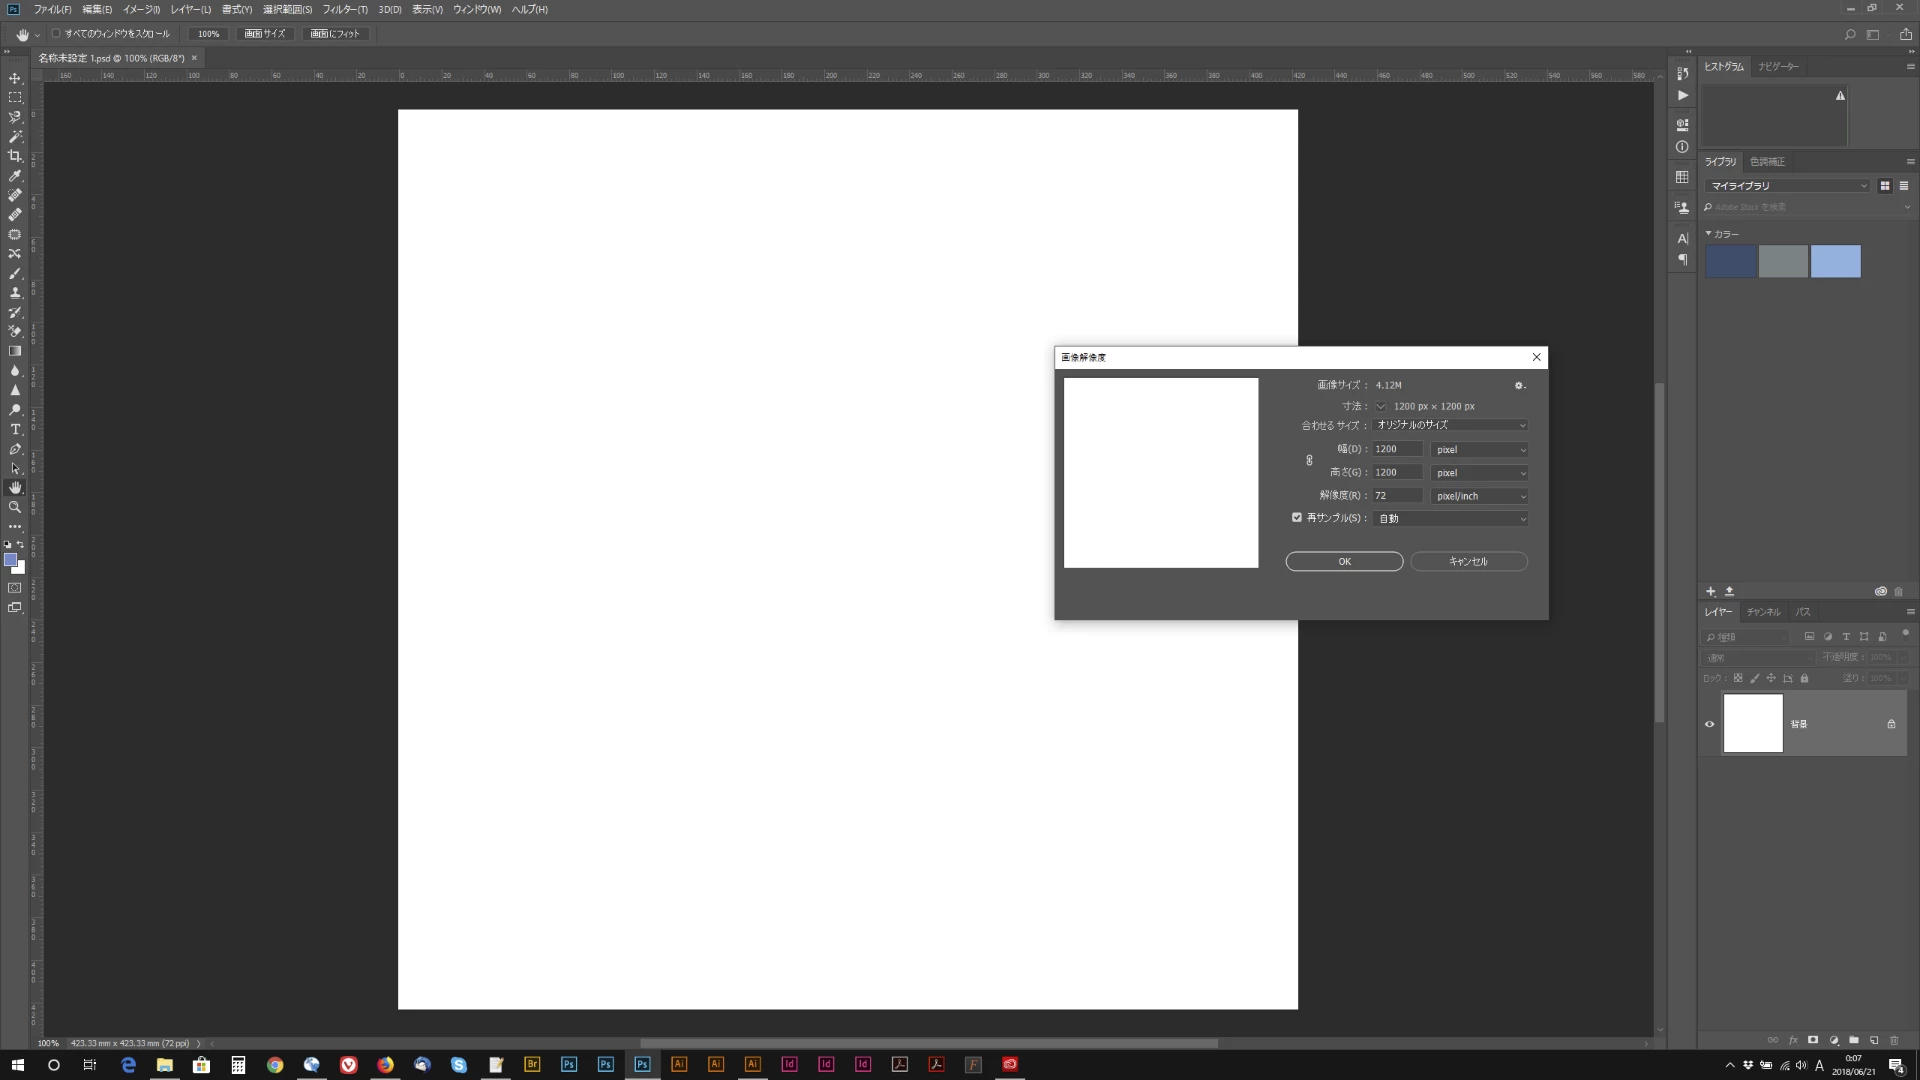Toggle width-height constrain proportions link
The height and width of the screenshot is (1080, 1920).
click(x=1309, y=461)
